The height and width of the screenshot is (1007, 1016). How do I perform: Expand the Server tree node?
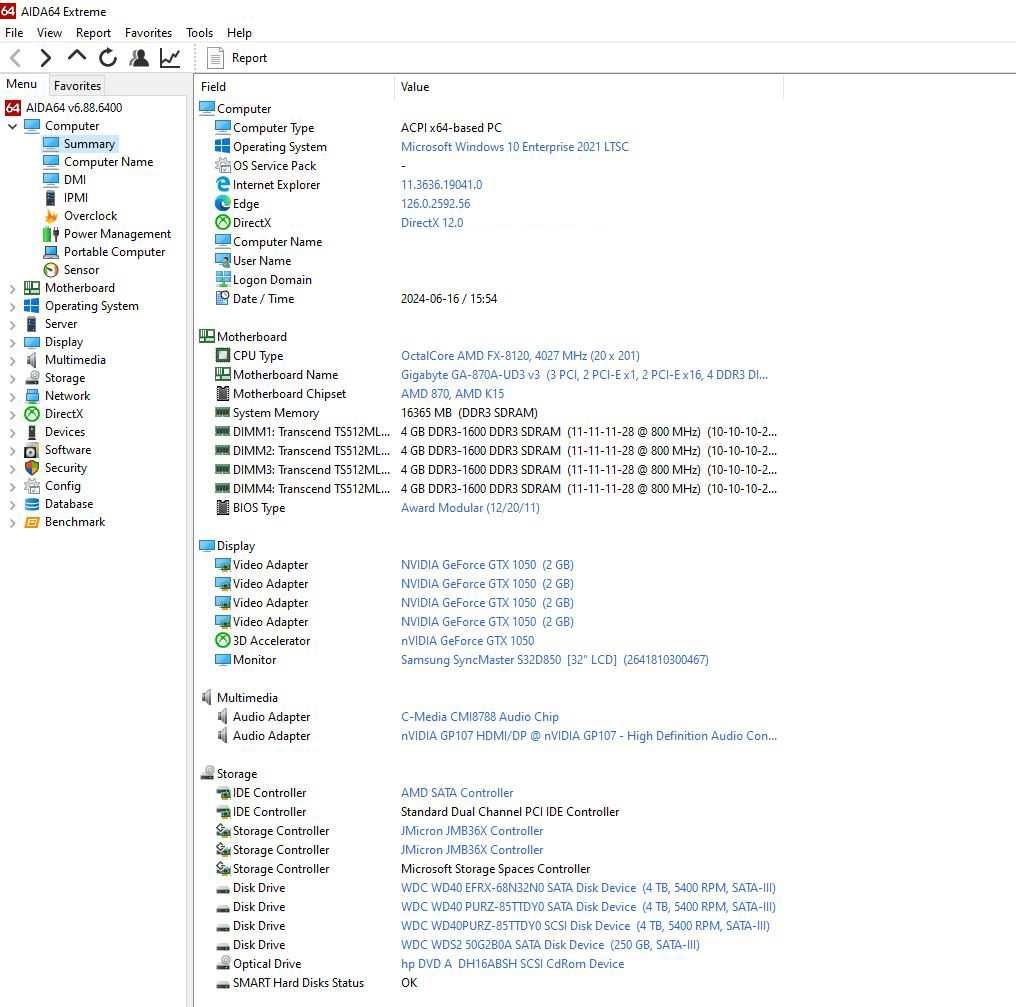pyautogui.click(x=12, y=324)
